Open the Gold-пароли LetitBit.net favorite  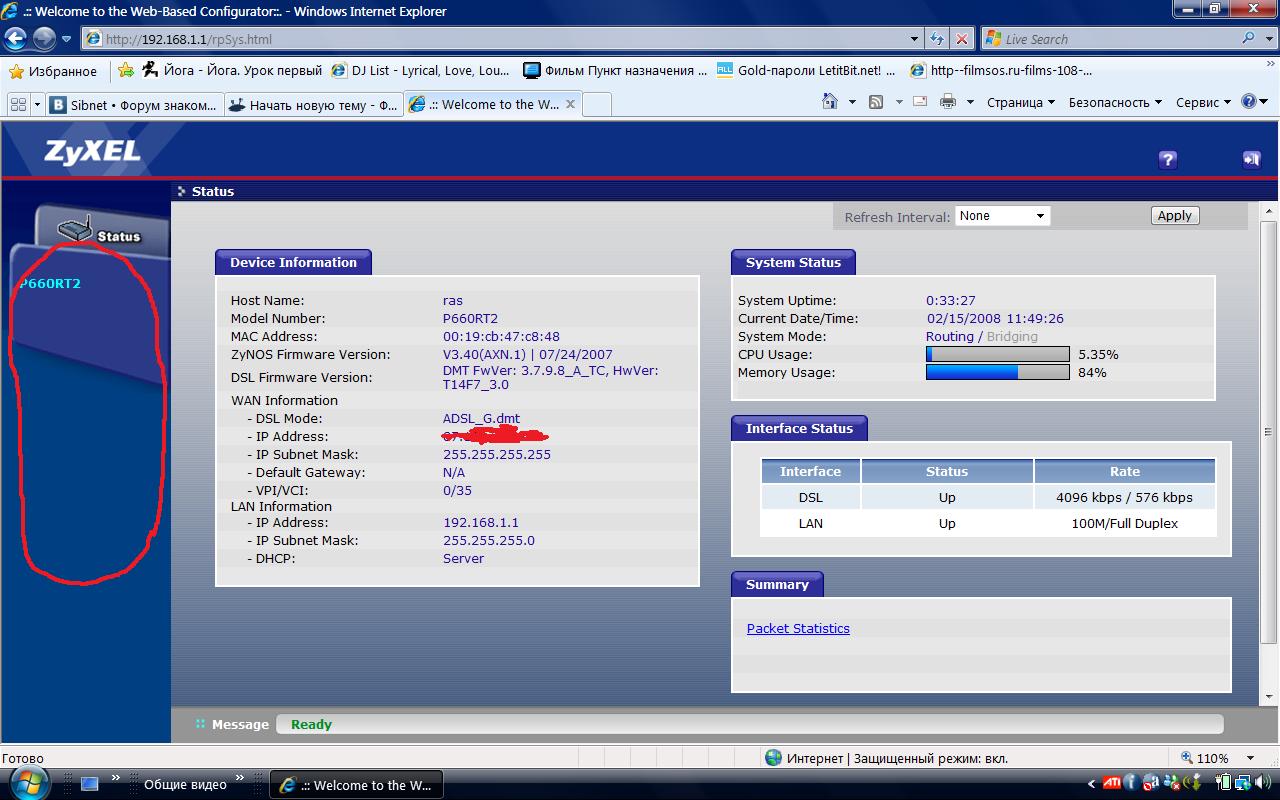click(x=807, y=71)
